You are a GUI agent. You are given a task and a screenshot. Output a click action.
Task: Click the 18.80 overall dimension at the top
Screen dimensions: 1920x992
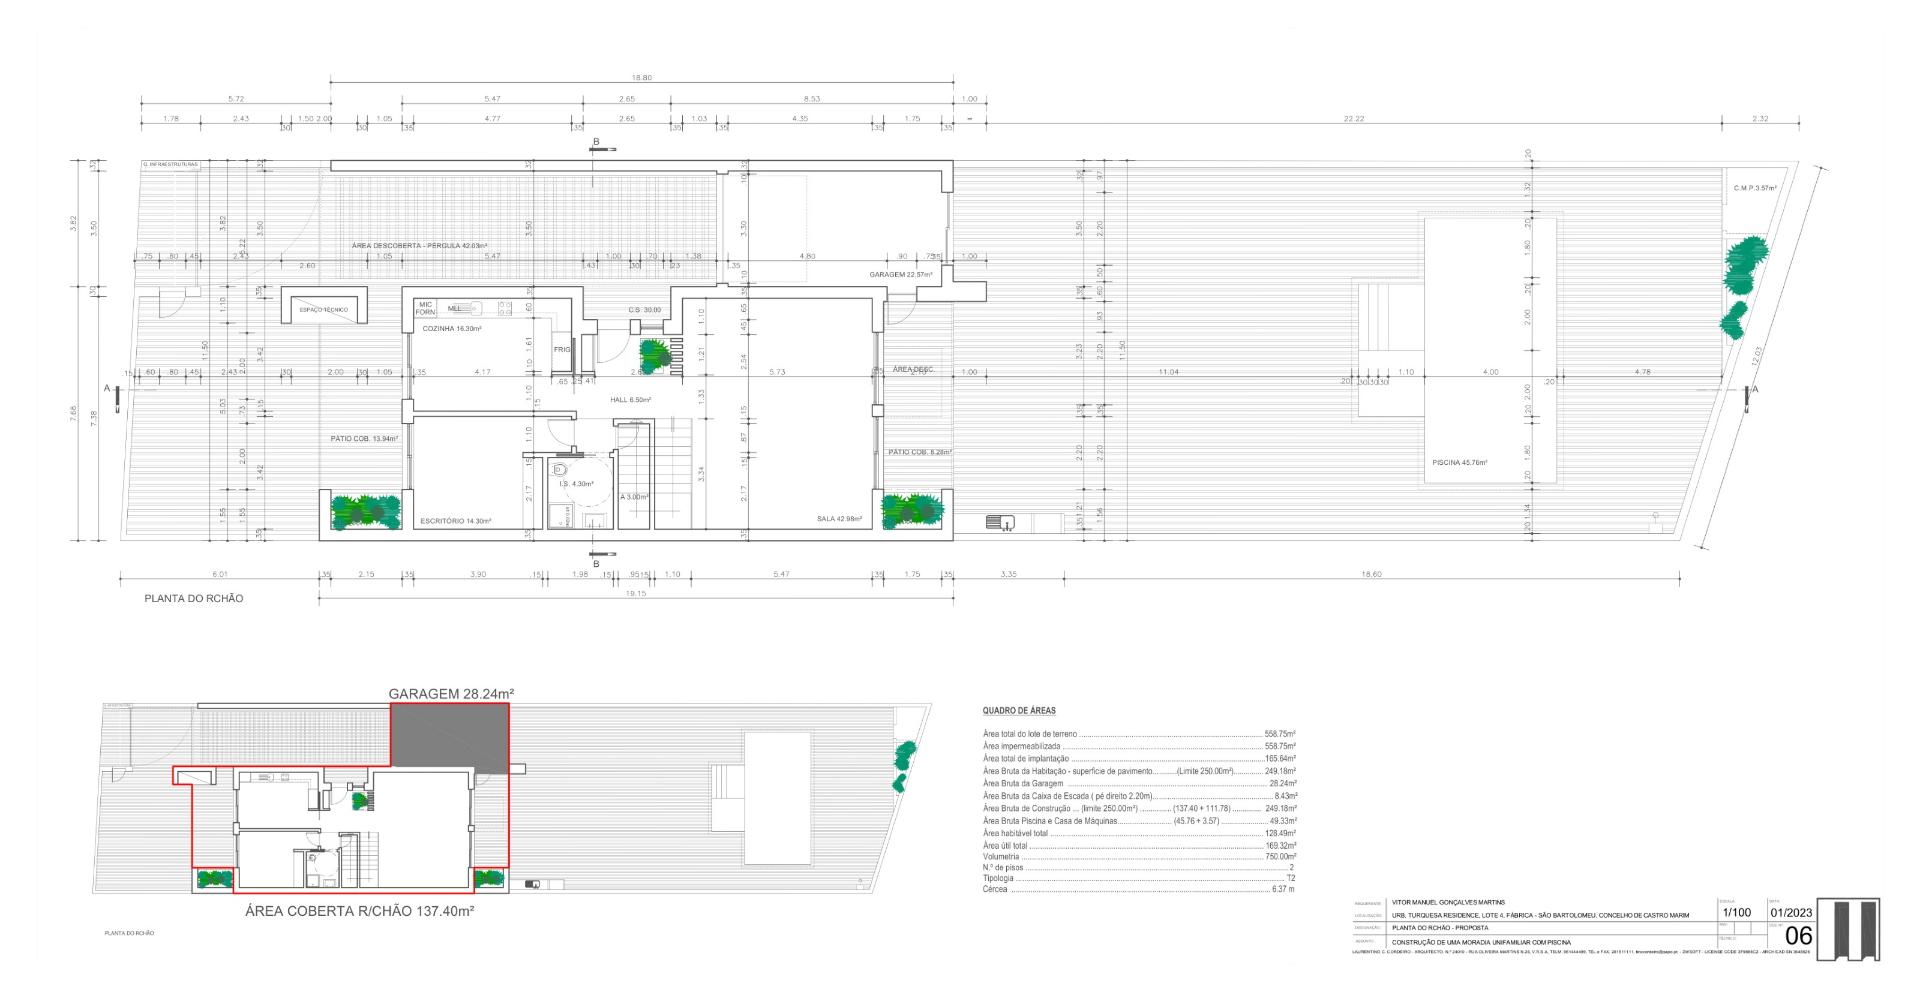click(x=641, y=77)
